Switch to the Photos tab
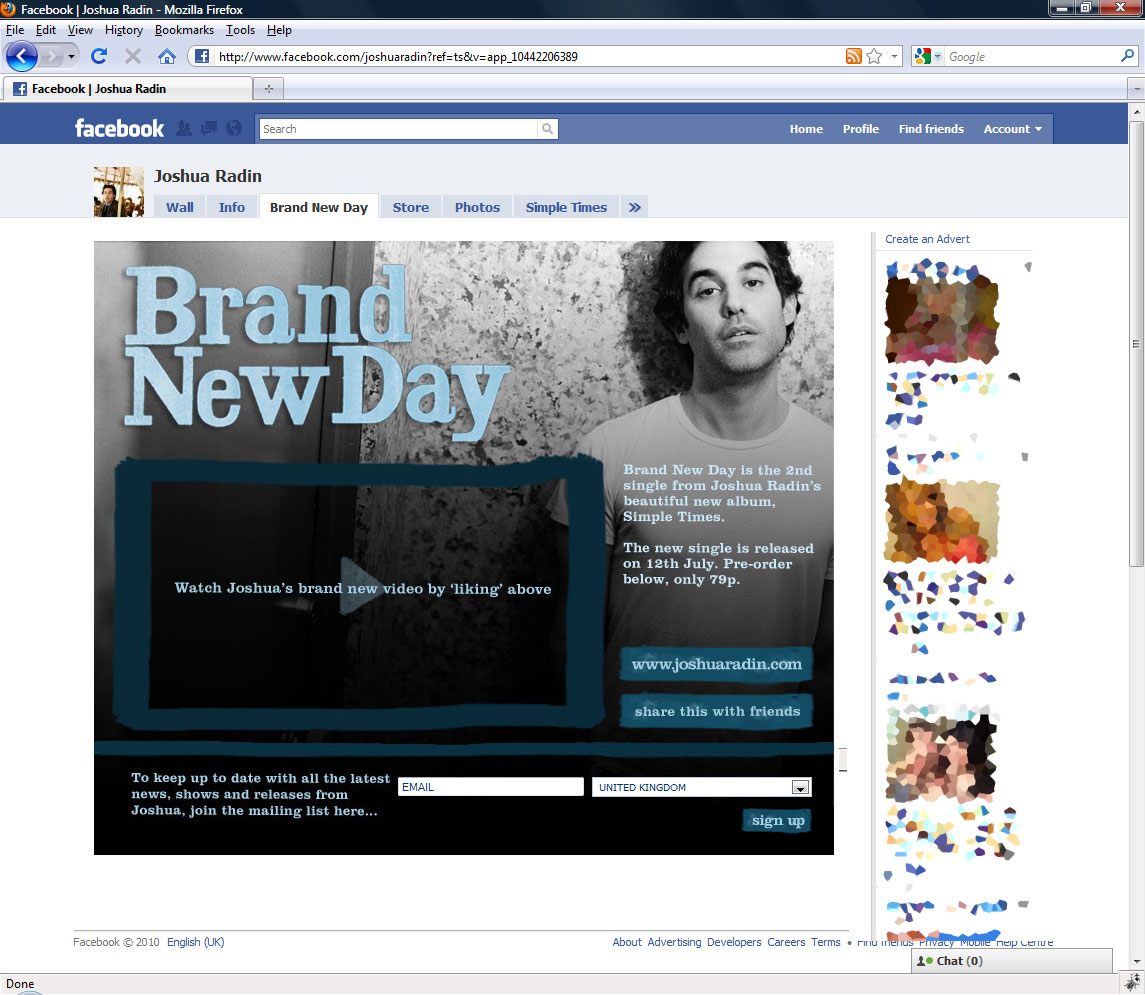The width and height of the screenshot is (1145, 995). tap(478, 207)
